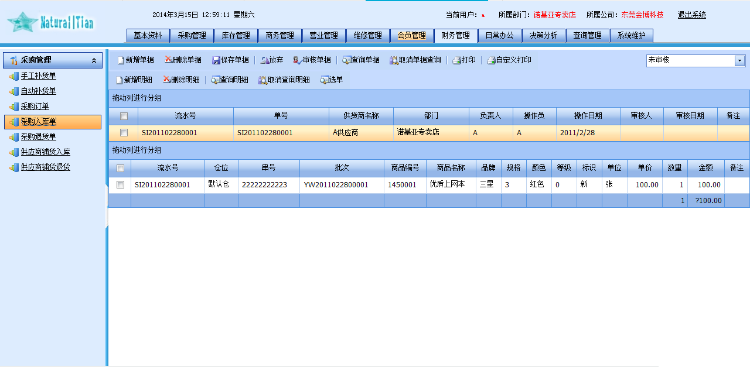750x367 pixels.
Task: Switch to the 决策分析 tab
Action: (543, 35)
